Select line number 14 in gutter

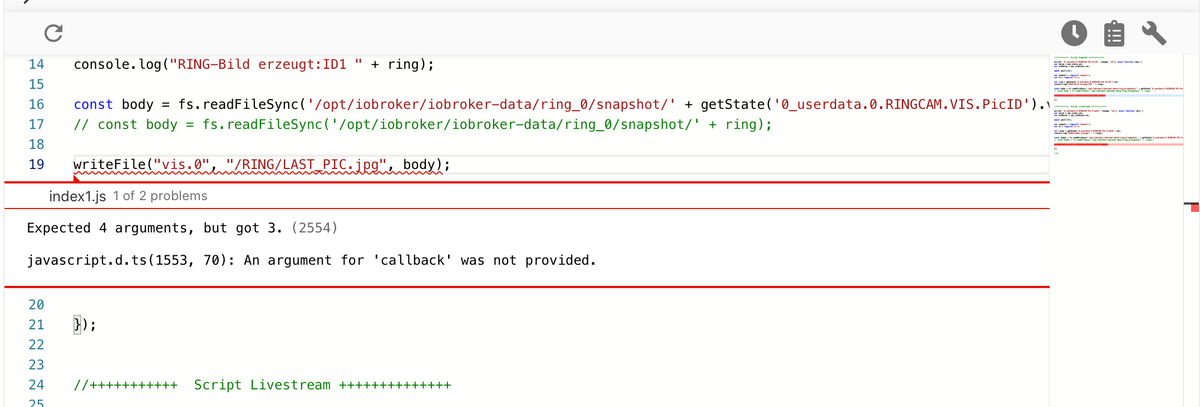35,64
